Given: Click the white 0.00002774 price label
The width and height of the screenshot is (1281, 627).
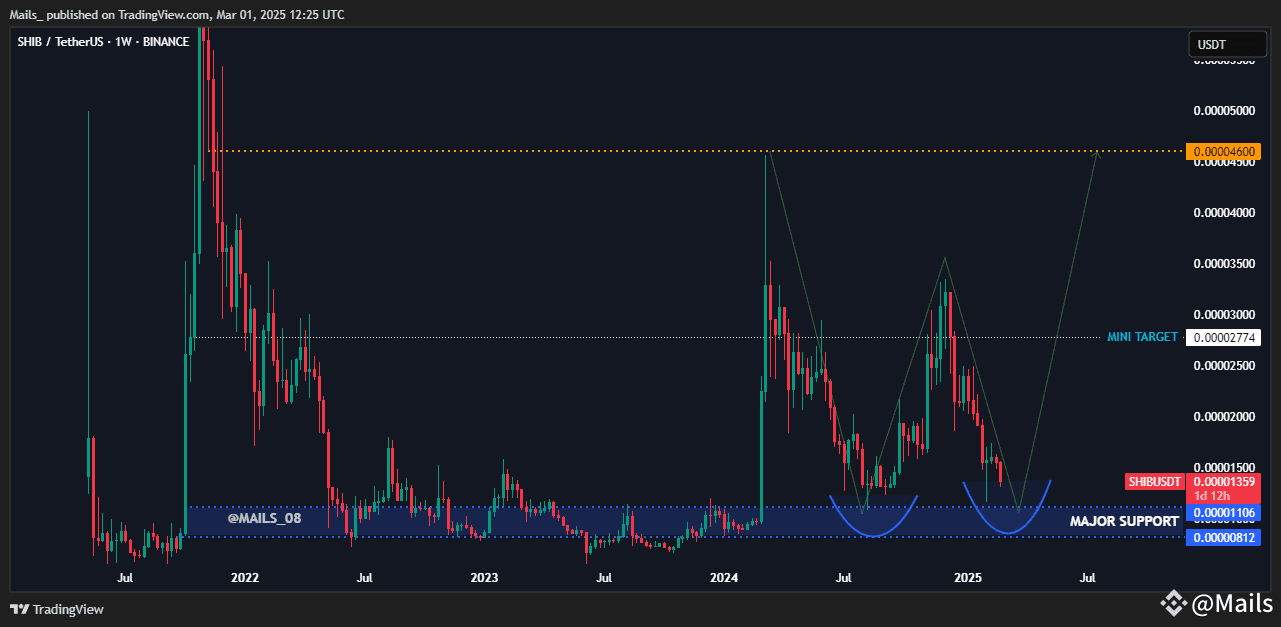Looking at the screenshot, I should click(x=1223, y=337).
